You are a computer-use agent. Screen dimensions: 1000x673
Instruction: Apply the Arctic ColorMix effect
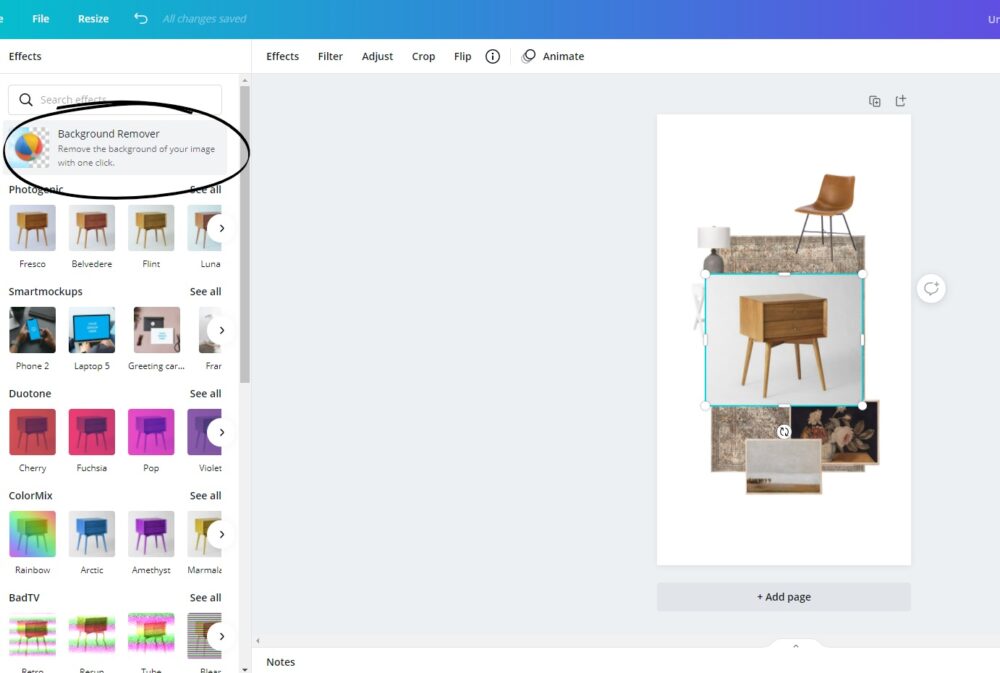pyautogui.click(x=92, y=534)
